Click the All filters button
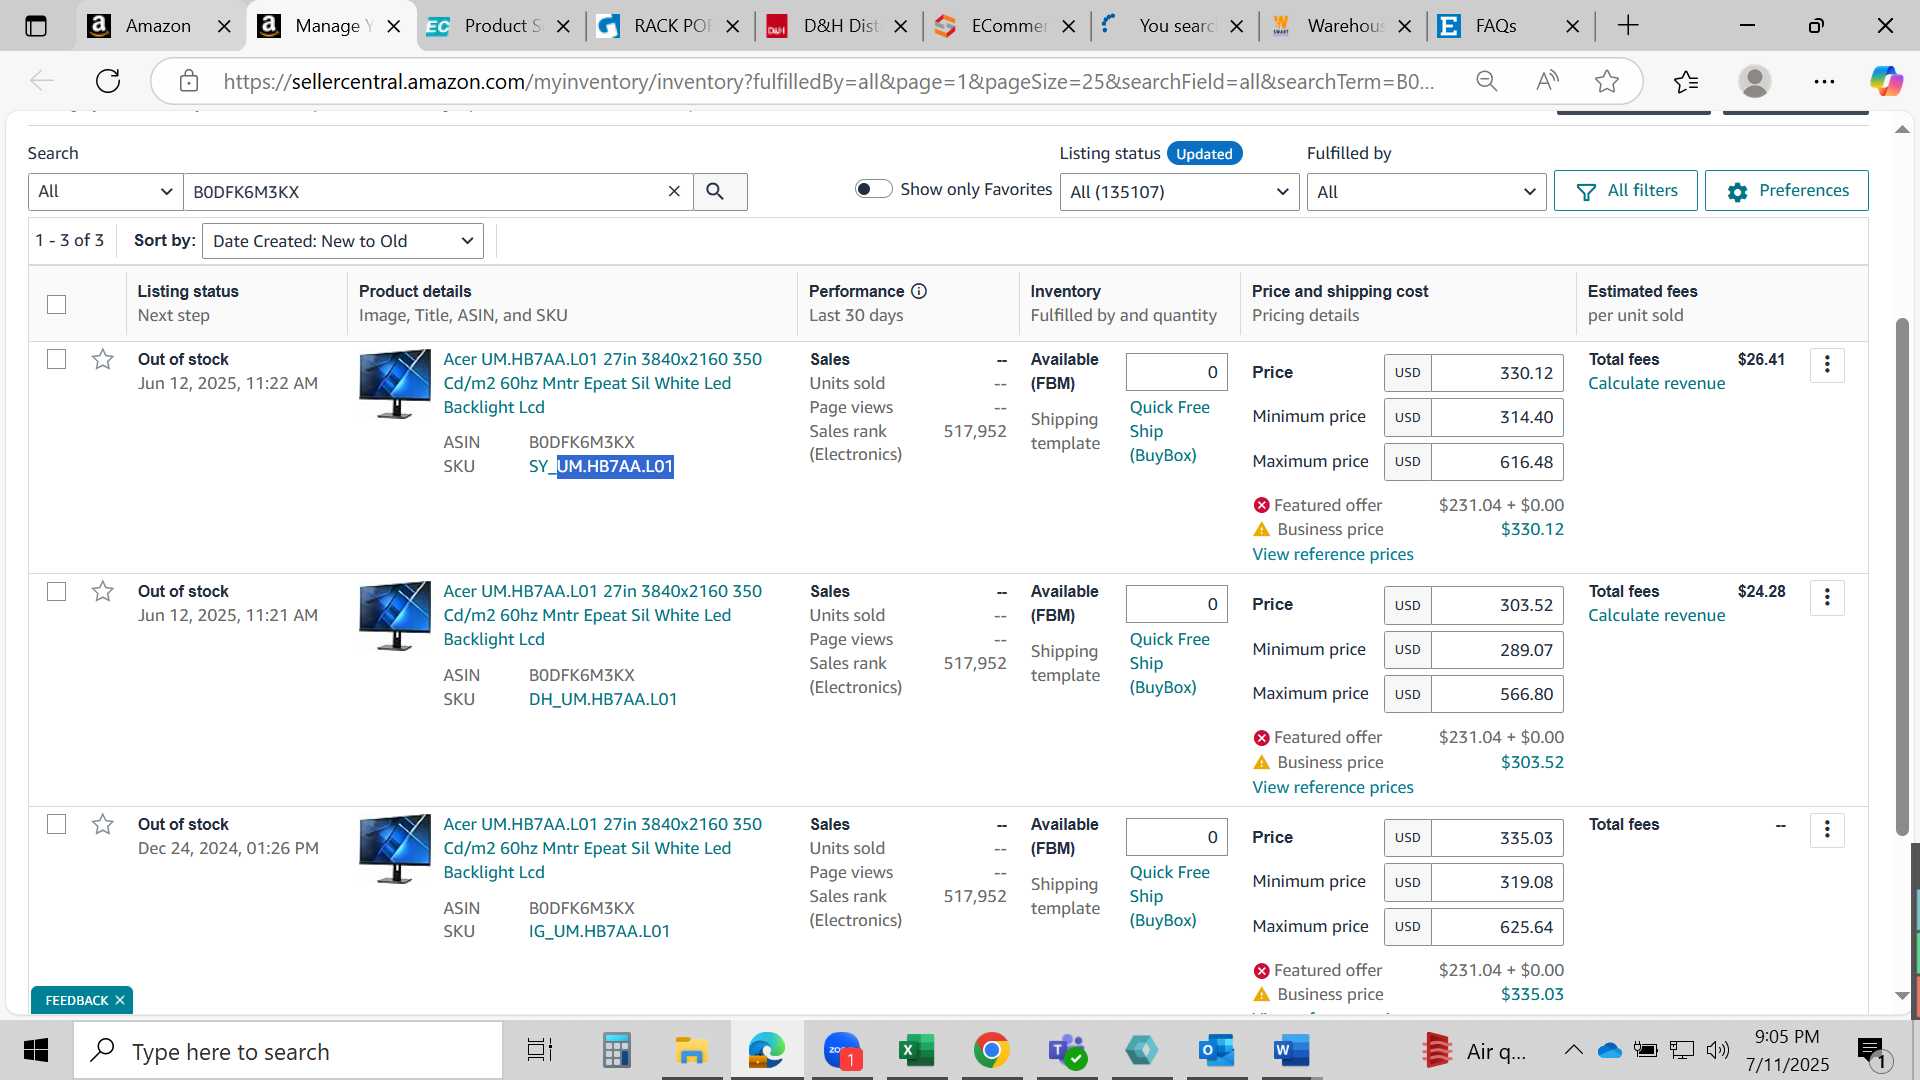Screen dimensions: 1920x1080 (x=1626, y=191)
